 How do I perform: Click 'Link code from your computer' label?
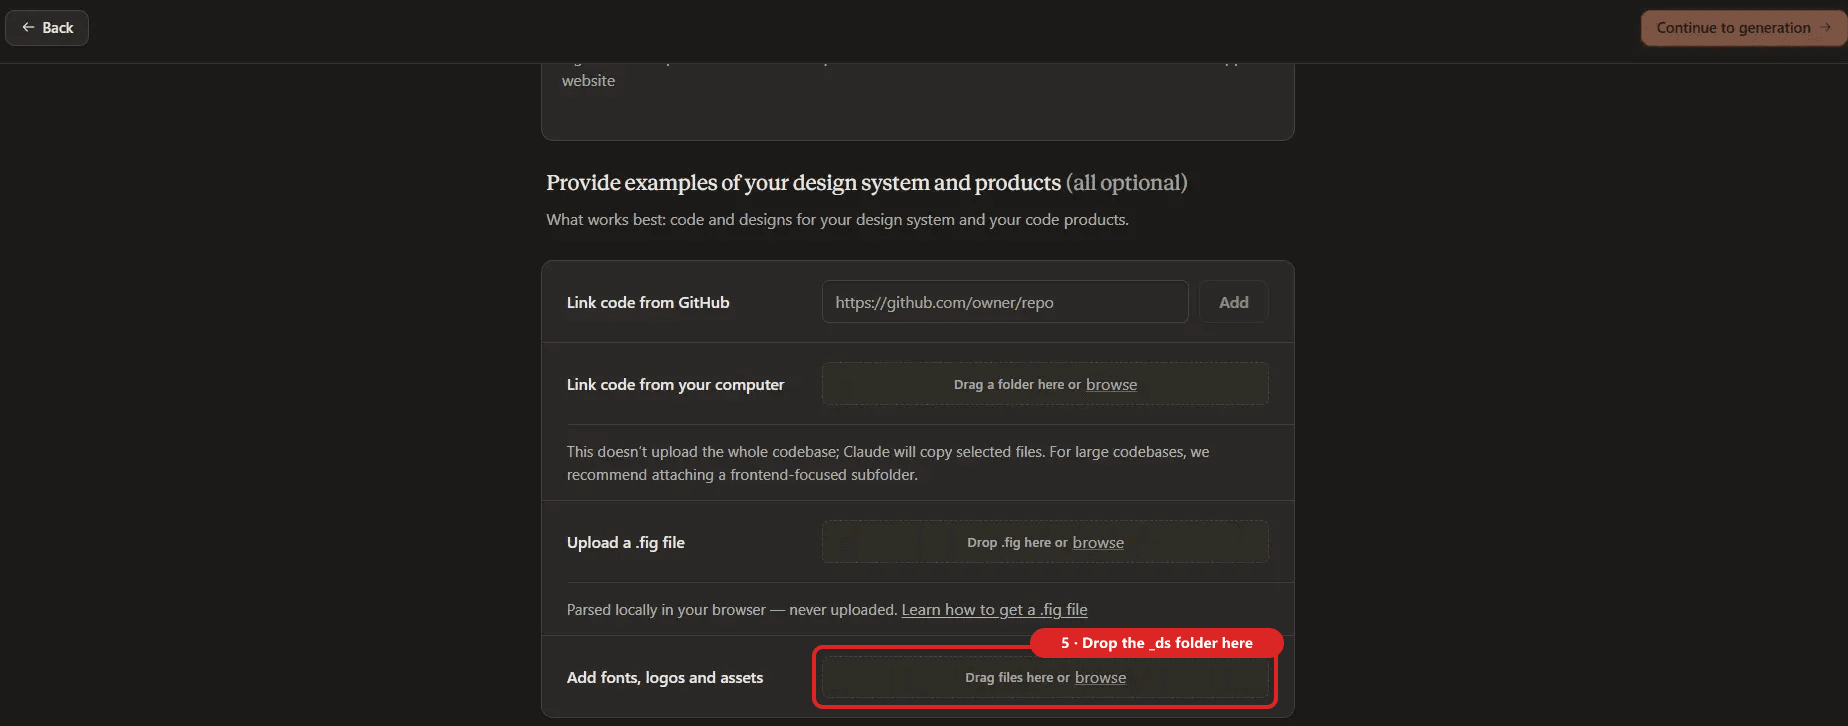point(675,384)
